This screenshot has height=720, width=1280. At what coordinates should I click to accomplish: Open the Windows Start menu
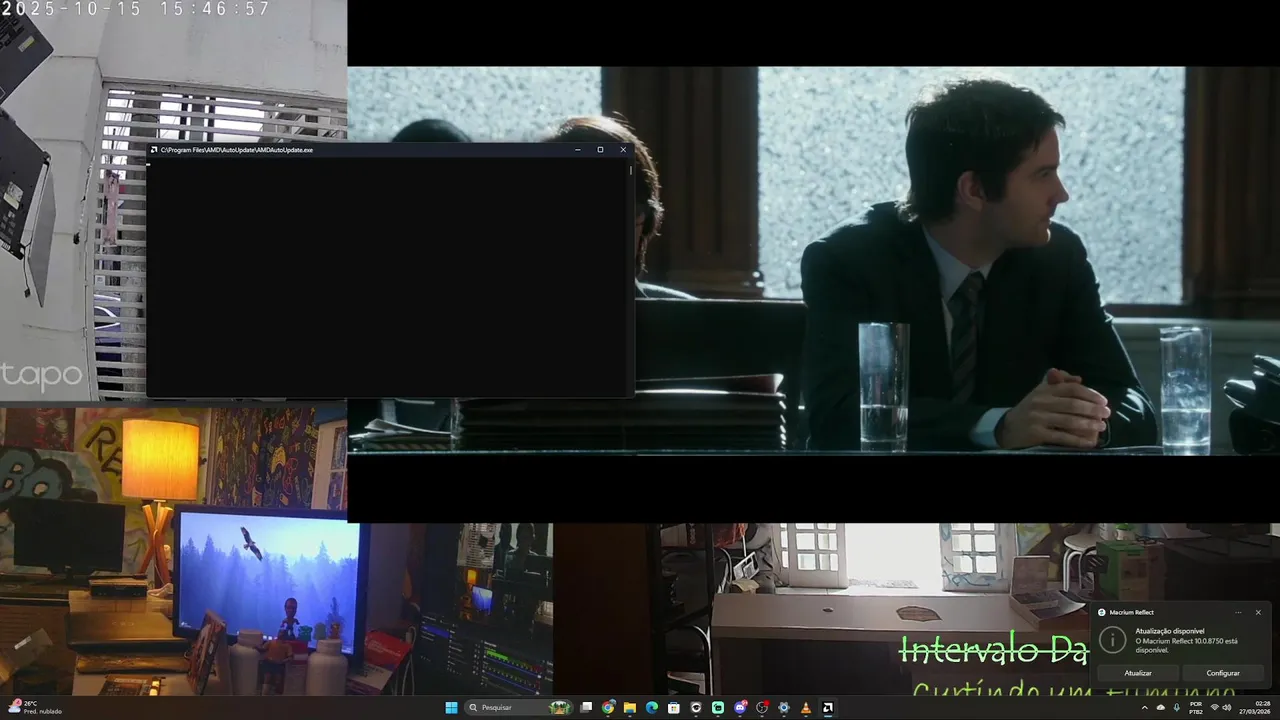tap(451, 707)
